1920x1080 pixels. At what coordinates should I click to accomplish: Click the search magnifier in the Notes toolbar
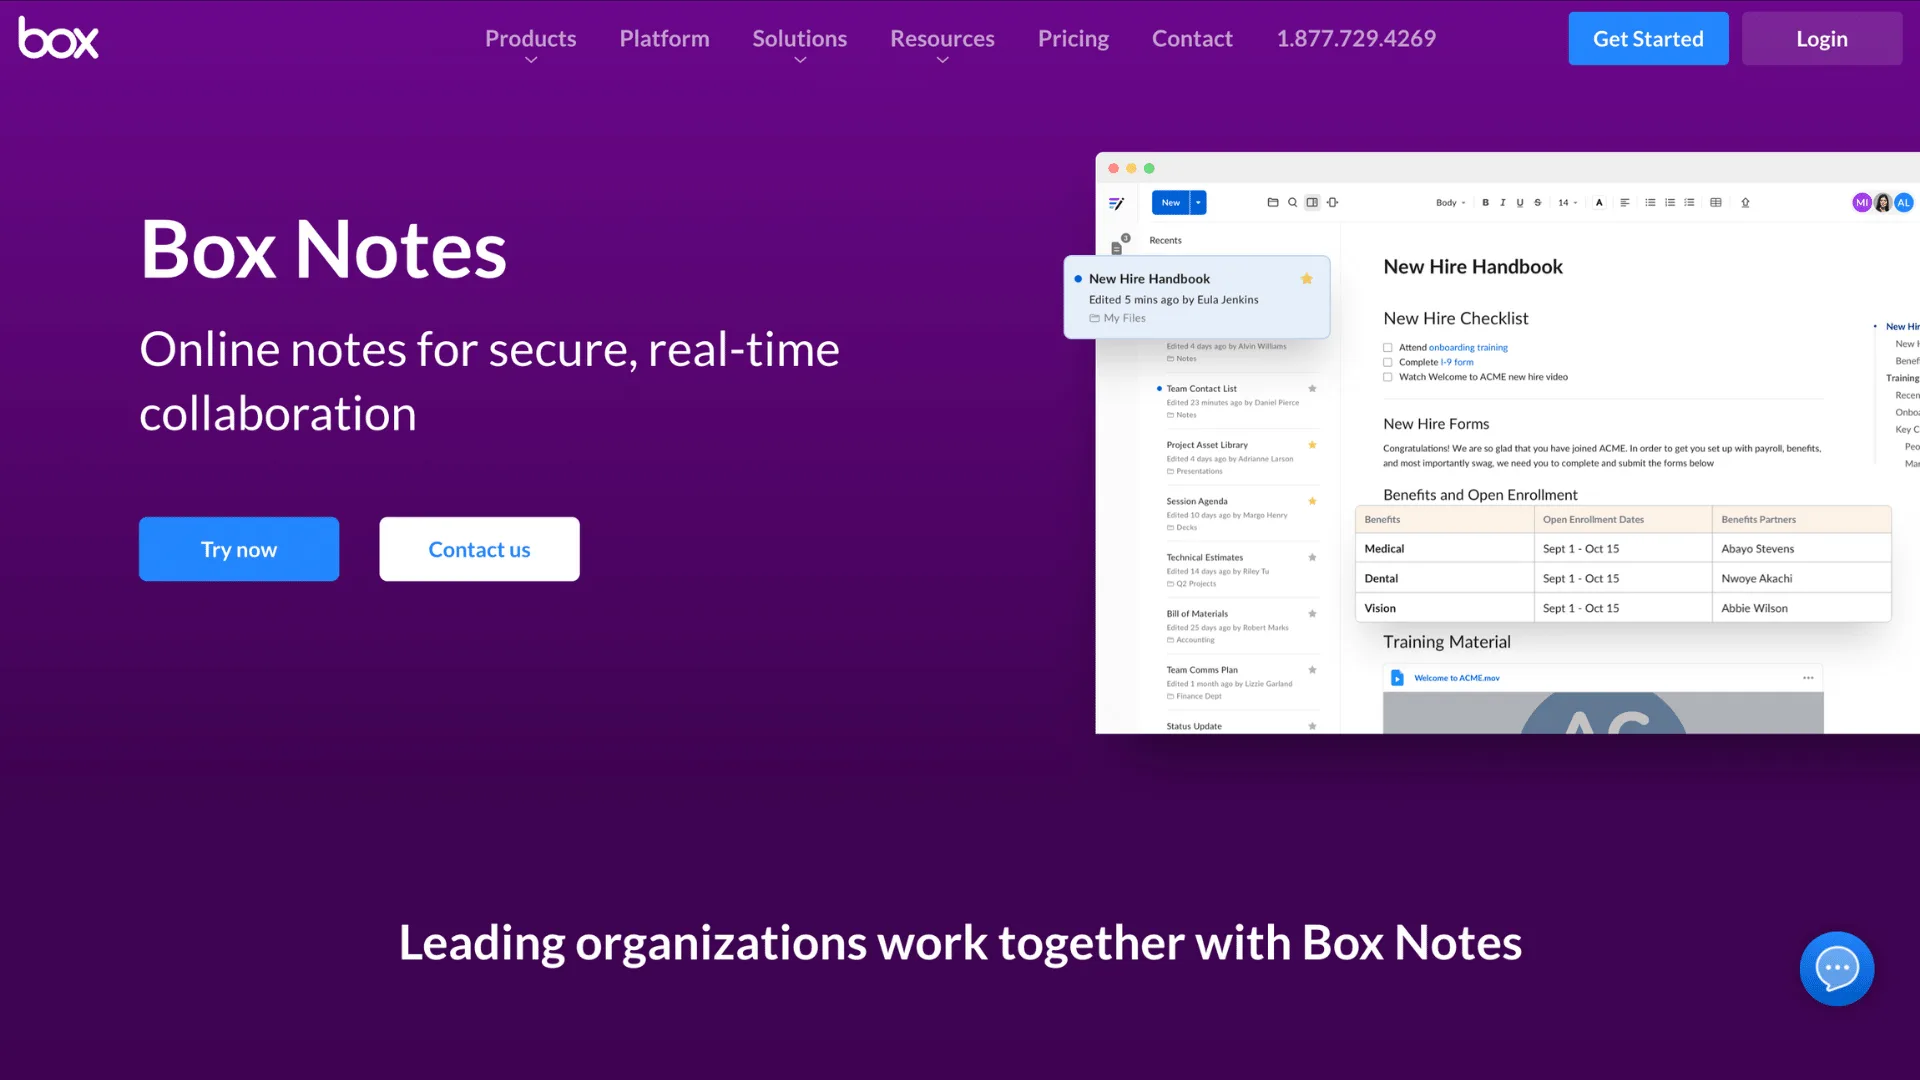point(1292,202)
